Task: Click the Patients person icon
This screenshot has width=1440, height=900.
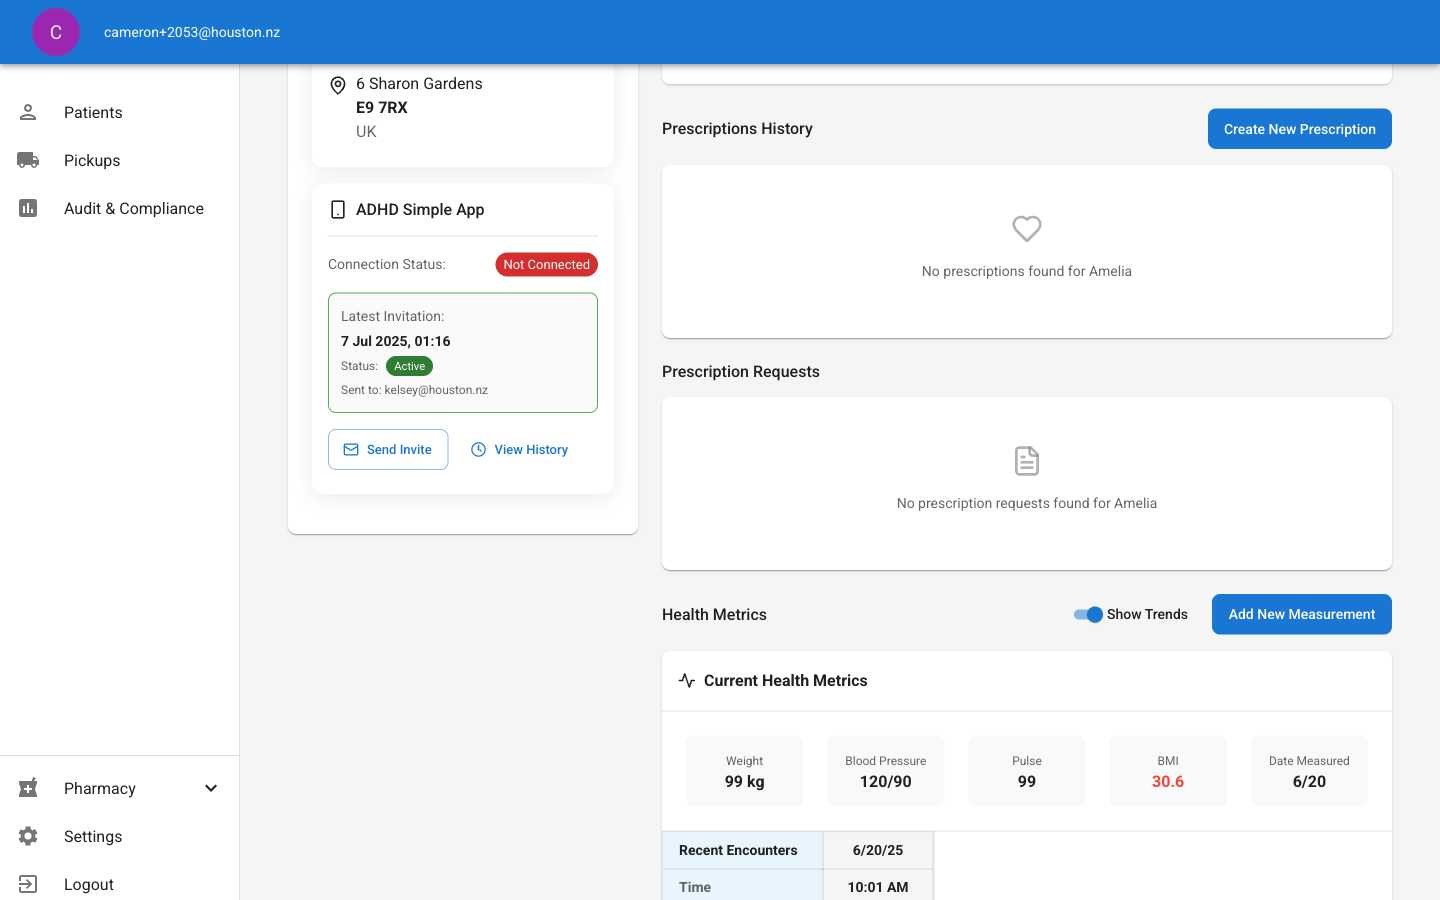Action: point(28,112)
